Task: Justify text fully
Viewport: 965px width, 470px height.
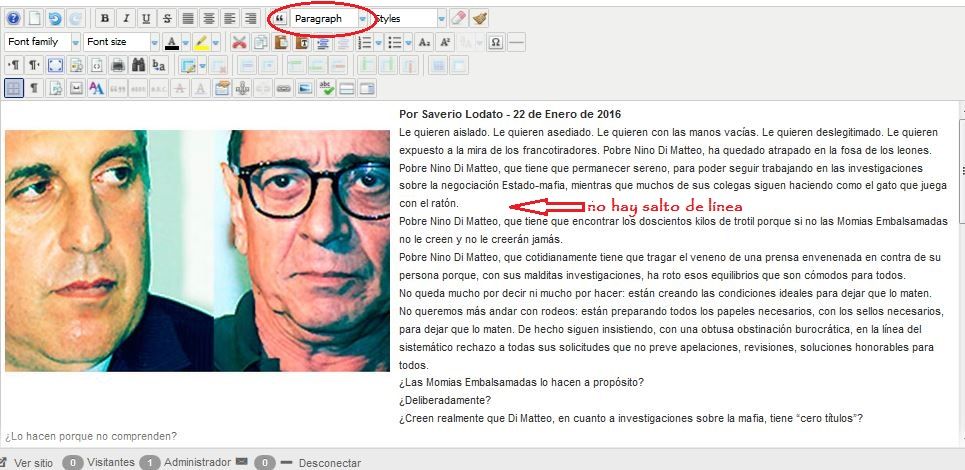Action: pos(188,18)
